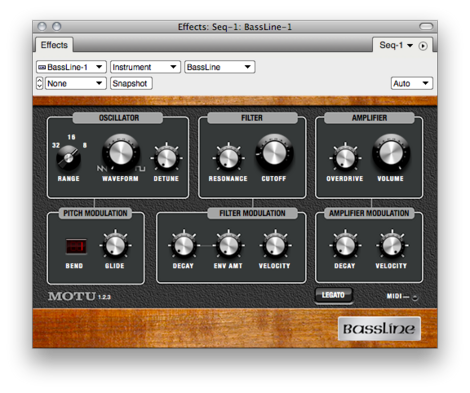Click the Env Amt knob
The image size is (470, 393).
pos(228,245)
